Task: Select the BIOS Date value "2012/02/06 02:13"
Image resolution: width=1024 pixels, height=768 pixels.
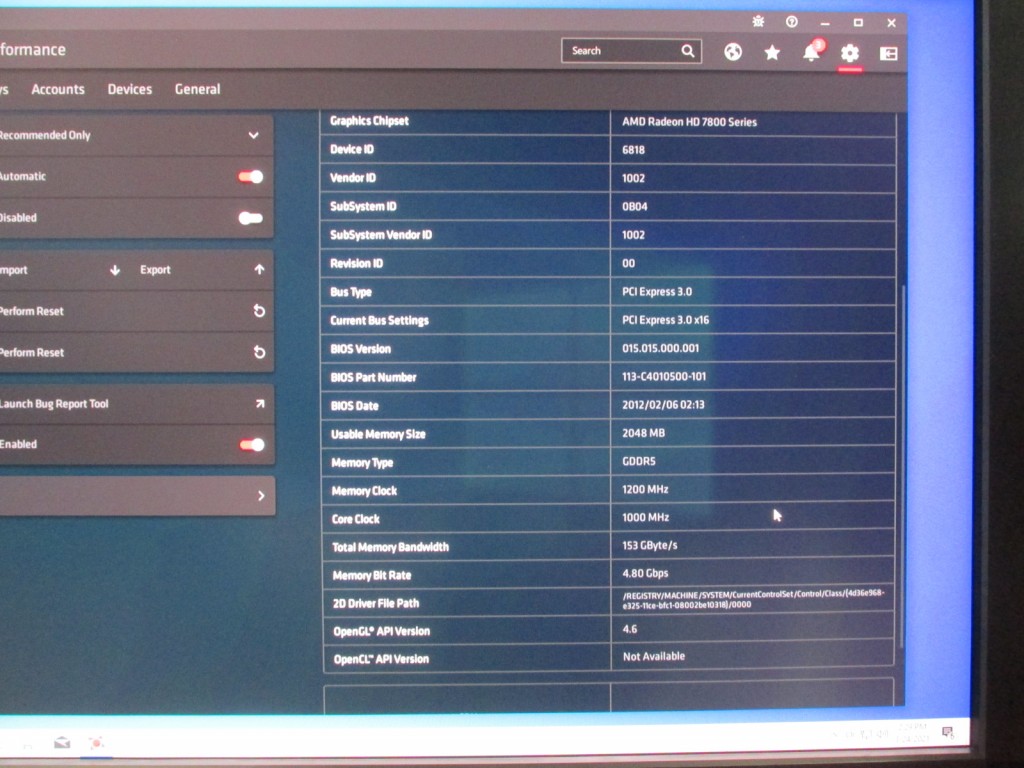Action: coord(663,405)
